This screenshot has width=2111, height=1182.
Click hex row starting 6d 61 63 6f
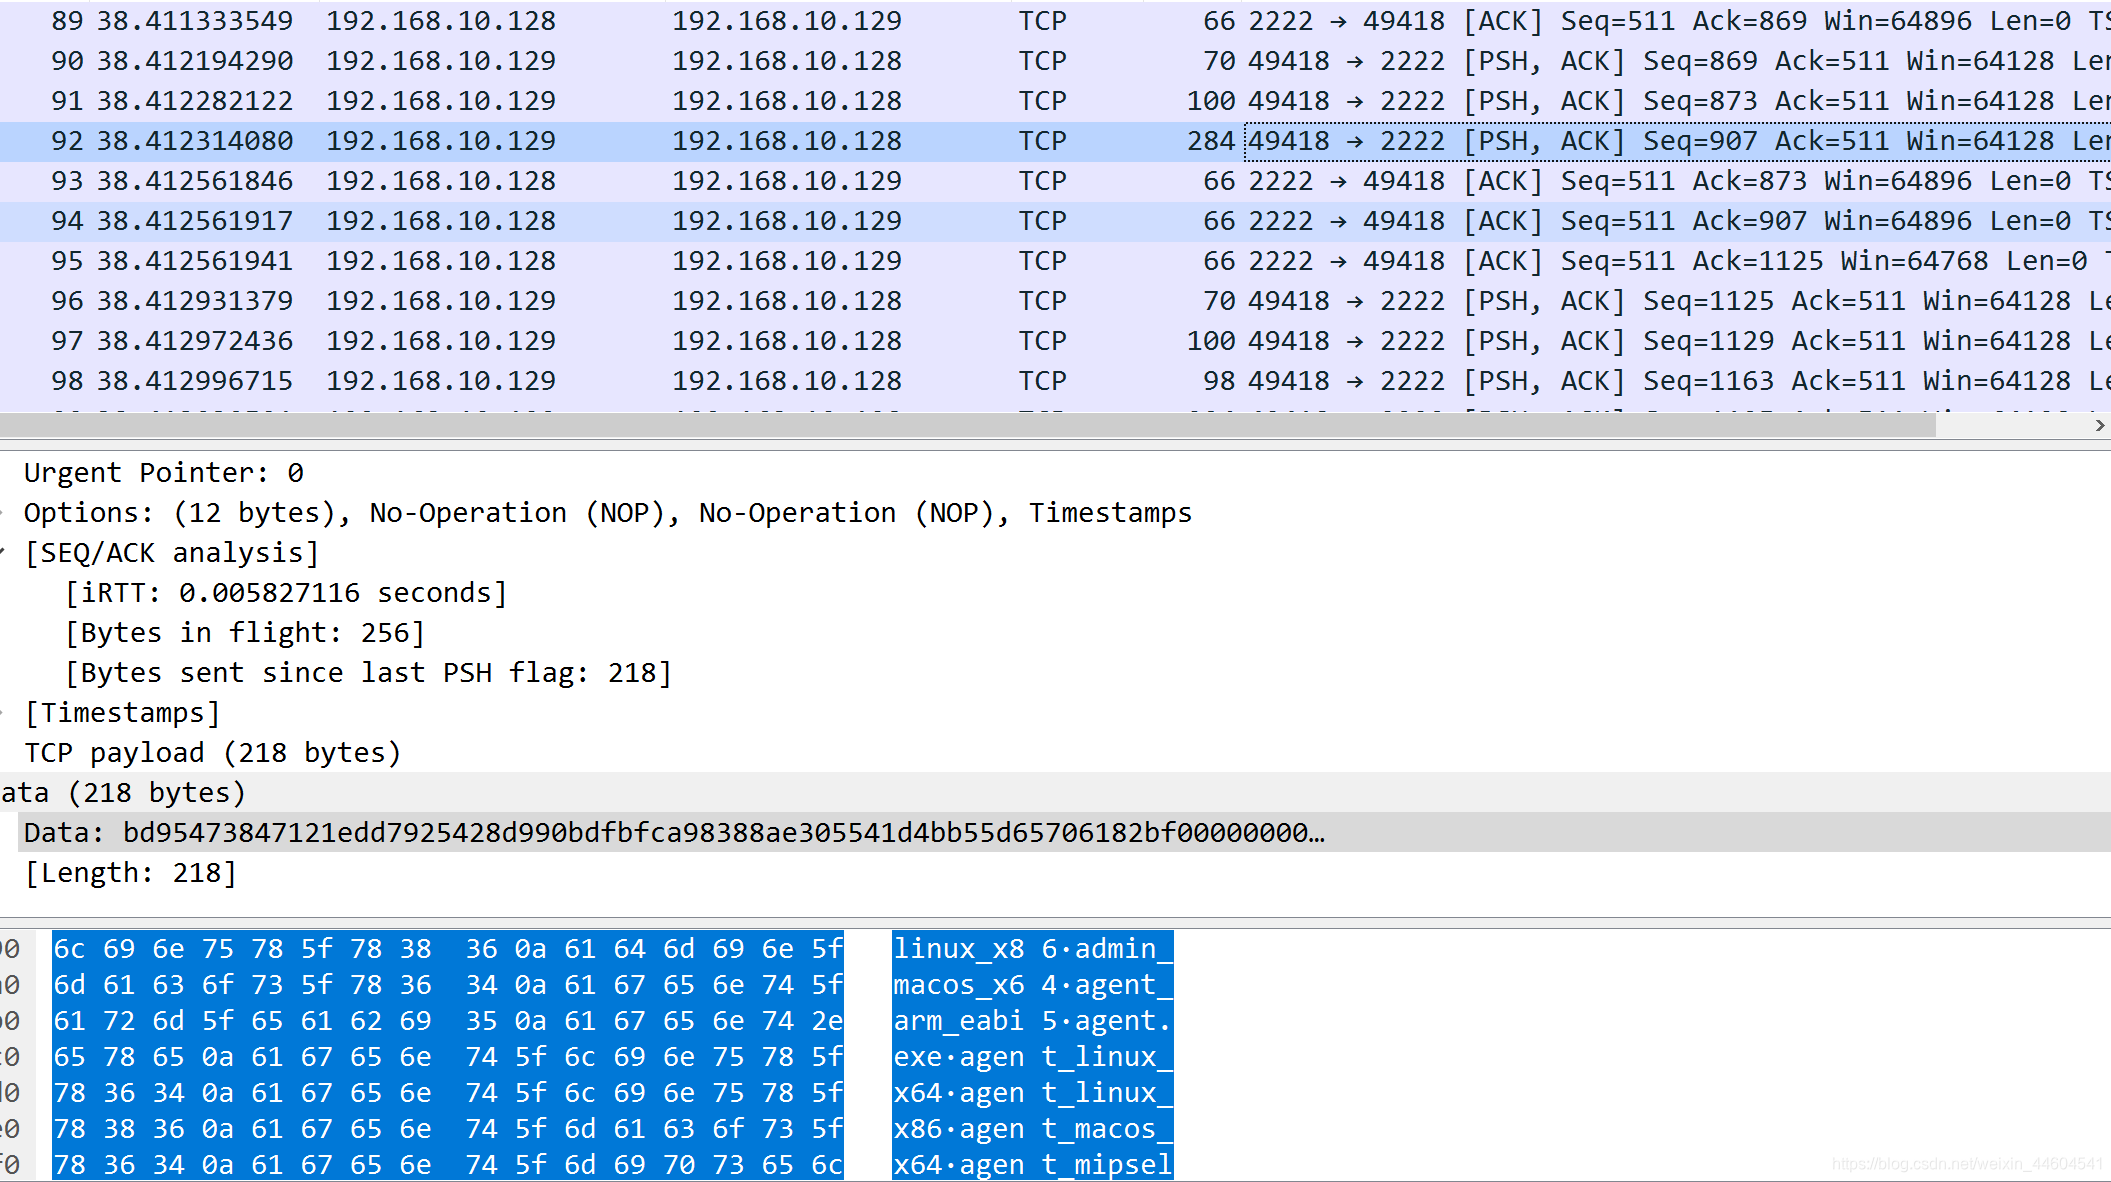(448, 985)
